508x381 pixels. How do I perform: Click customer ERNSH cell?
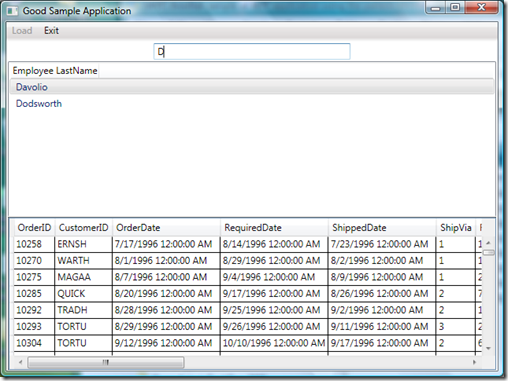(83, 244)
